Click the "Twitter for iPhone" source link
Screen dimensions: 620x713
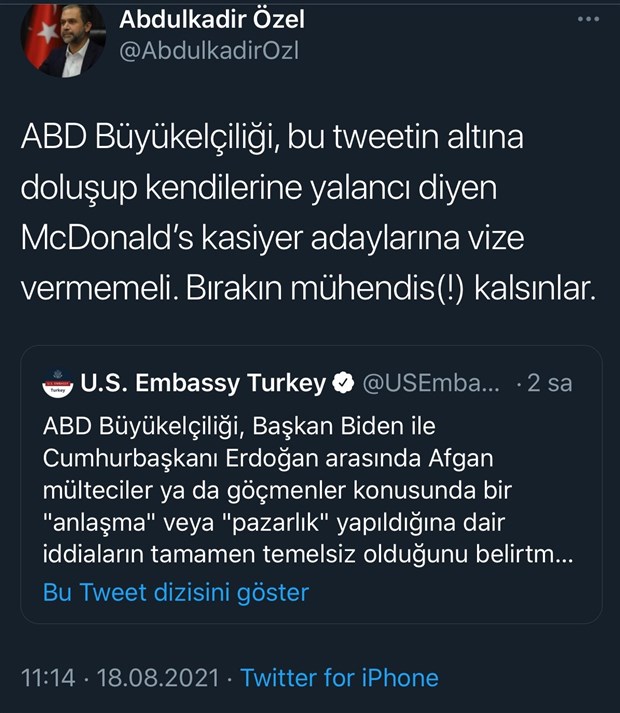[x=339, y=678]
